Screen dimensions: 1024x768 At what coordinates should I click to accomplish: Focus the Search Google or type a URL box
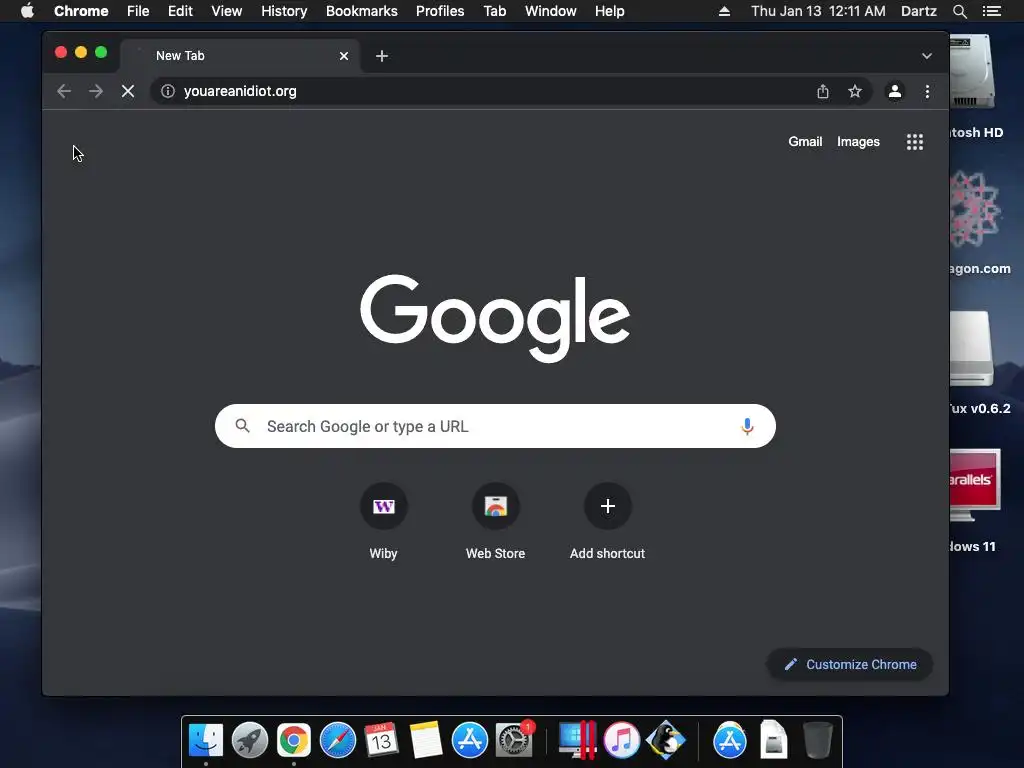(x=495, y=426)
